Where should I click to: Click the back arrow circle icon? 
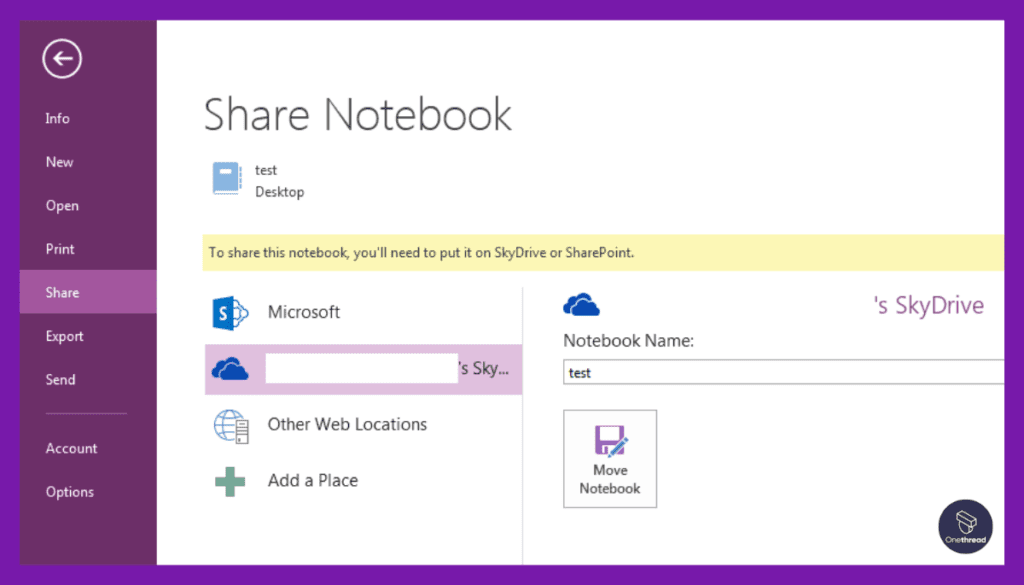(62, 59)
